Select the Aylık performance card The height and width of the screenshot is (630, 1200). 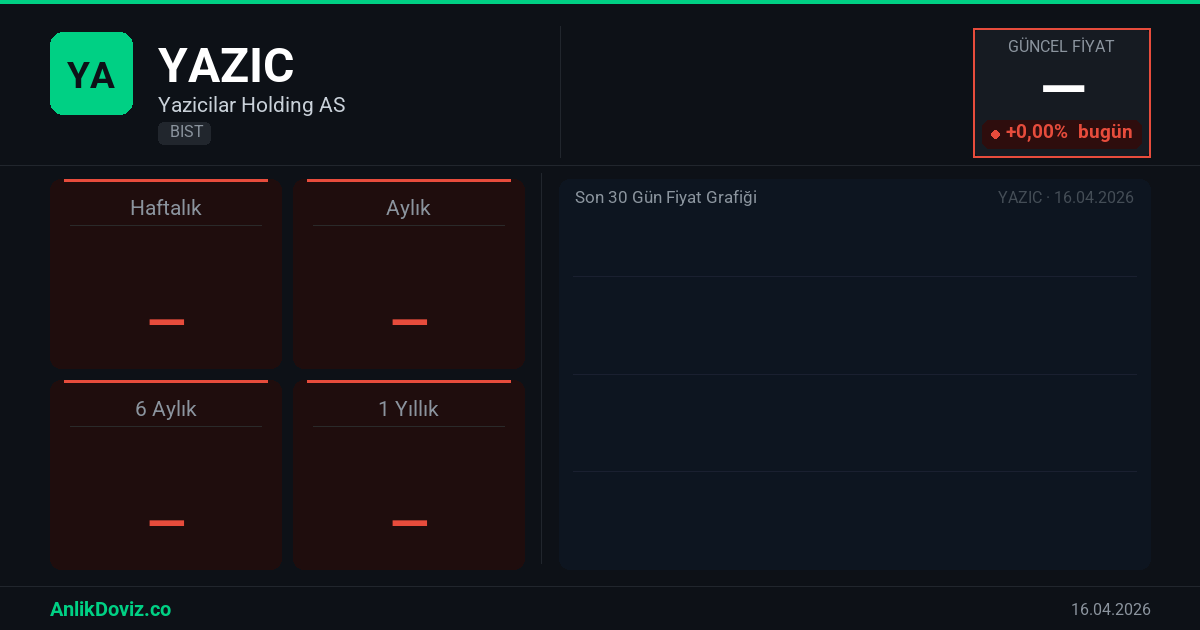click(x=409, y=275)
